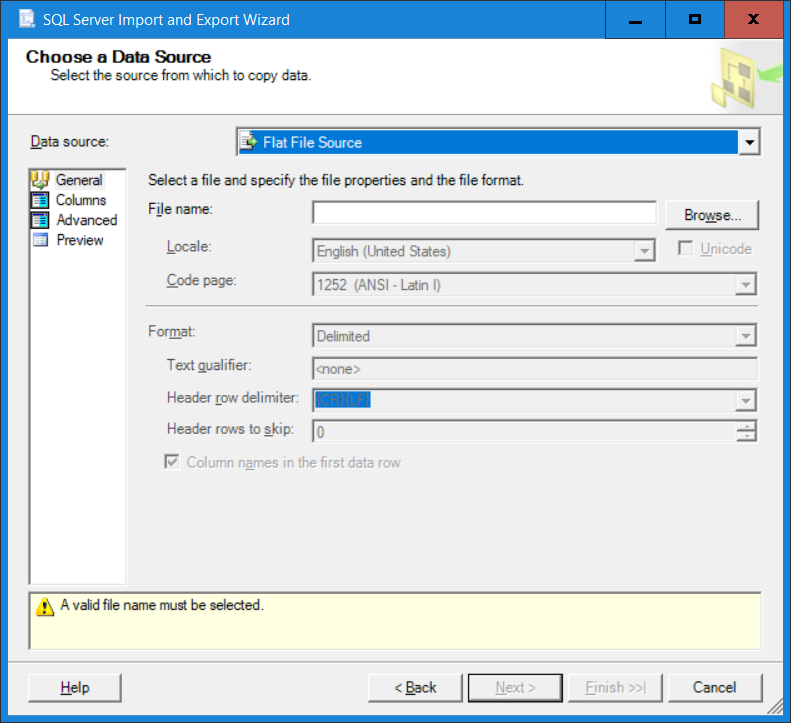Cancel the wizard
791x723 pixels.
click(715, 687)
